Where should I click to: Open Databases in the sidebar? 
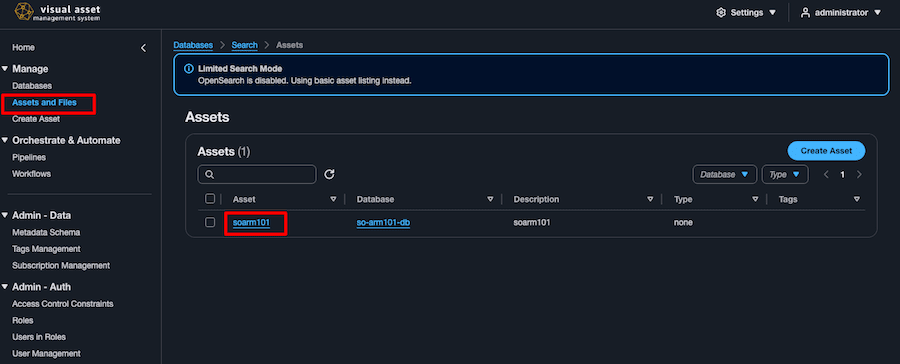pyautogui.click(x=32, y=86)
